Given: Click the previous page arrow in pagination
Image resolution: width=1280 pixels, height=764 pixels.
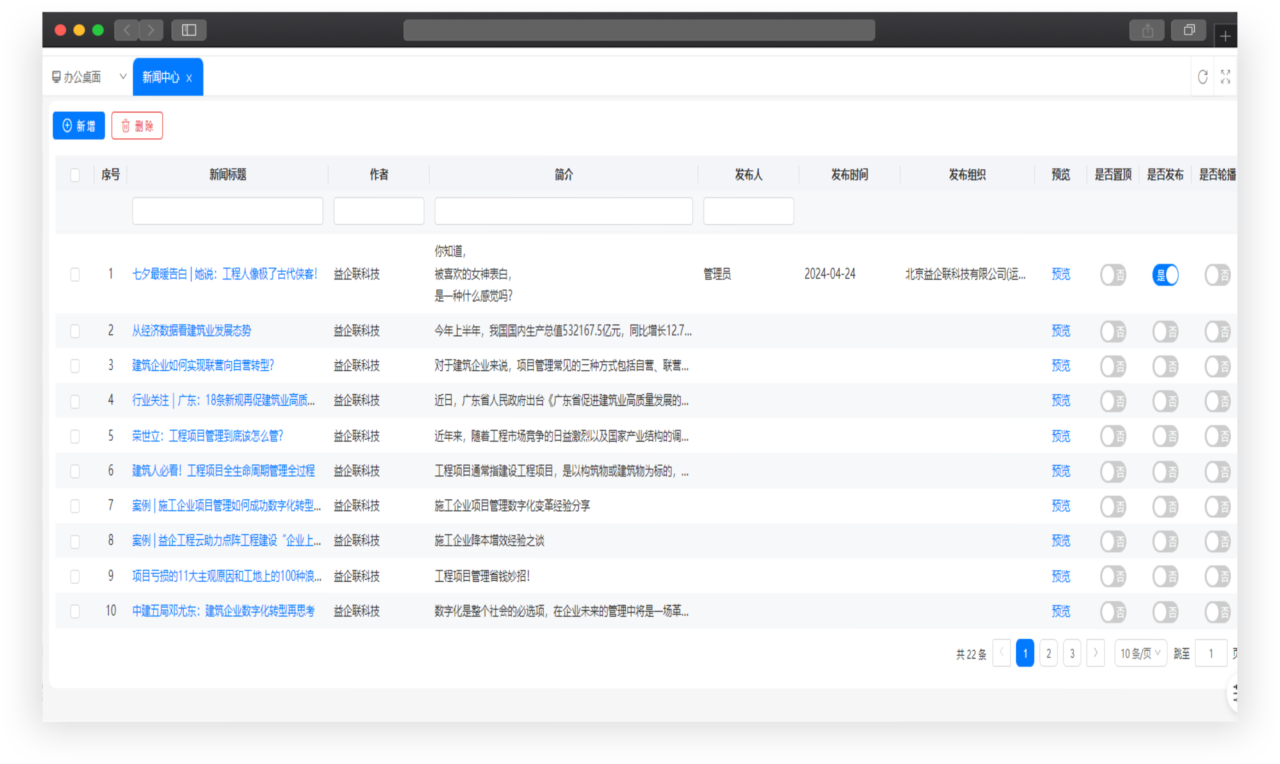Looking at the screenshot, I should (1001, 654).
